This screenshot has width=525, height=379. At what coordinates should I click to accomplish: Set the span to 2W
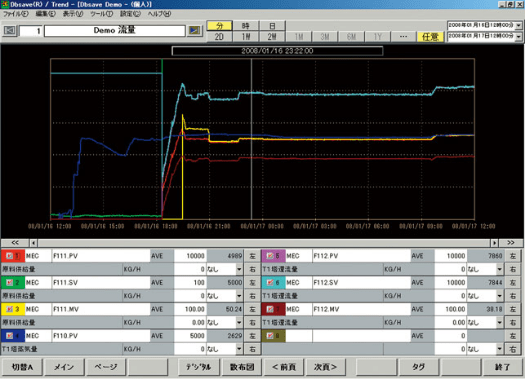click(x=272, y=36)
